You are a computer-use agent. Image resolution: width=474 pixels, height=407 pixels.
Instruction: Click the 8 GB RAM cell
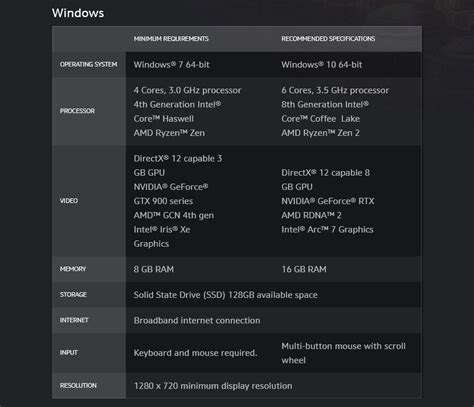tap(154, 269)
